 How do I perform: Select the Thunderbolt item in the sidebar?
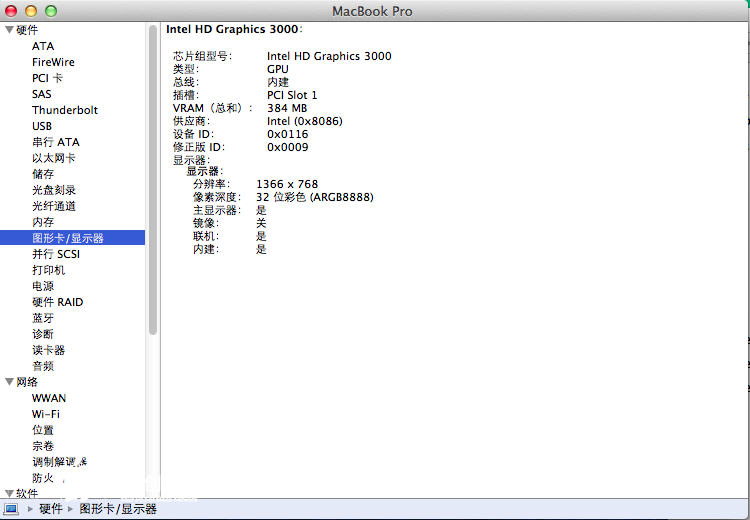pyautogui.click(x=64, y=110)
